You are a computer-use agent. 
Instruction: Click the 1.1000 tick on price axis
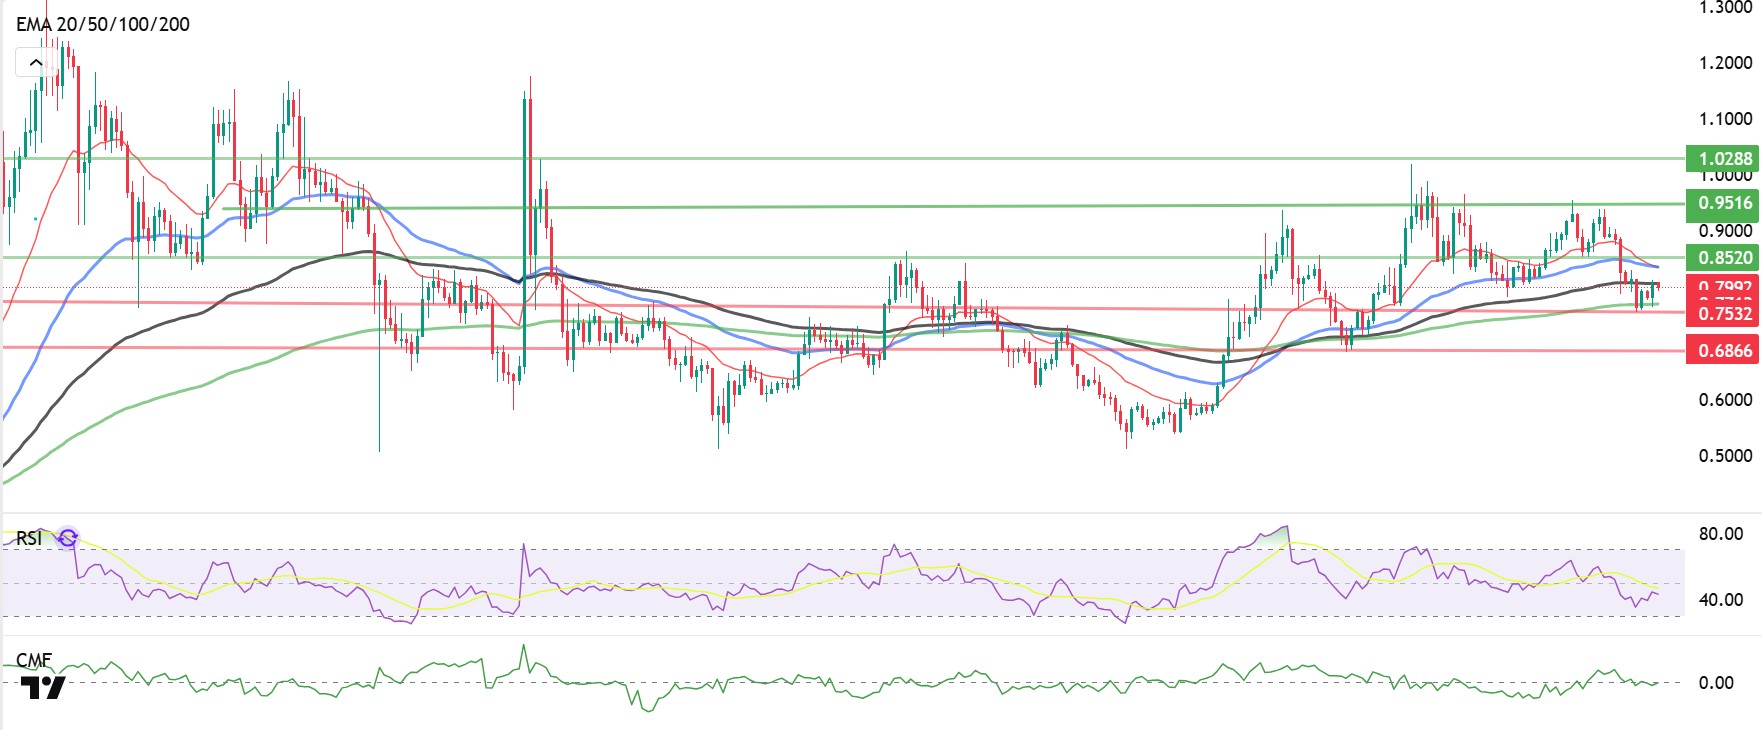click(1725, 118)
